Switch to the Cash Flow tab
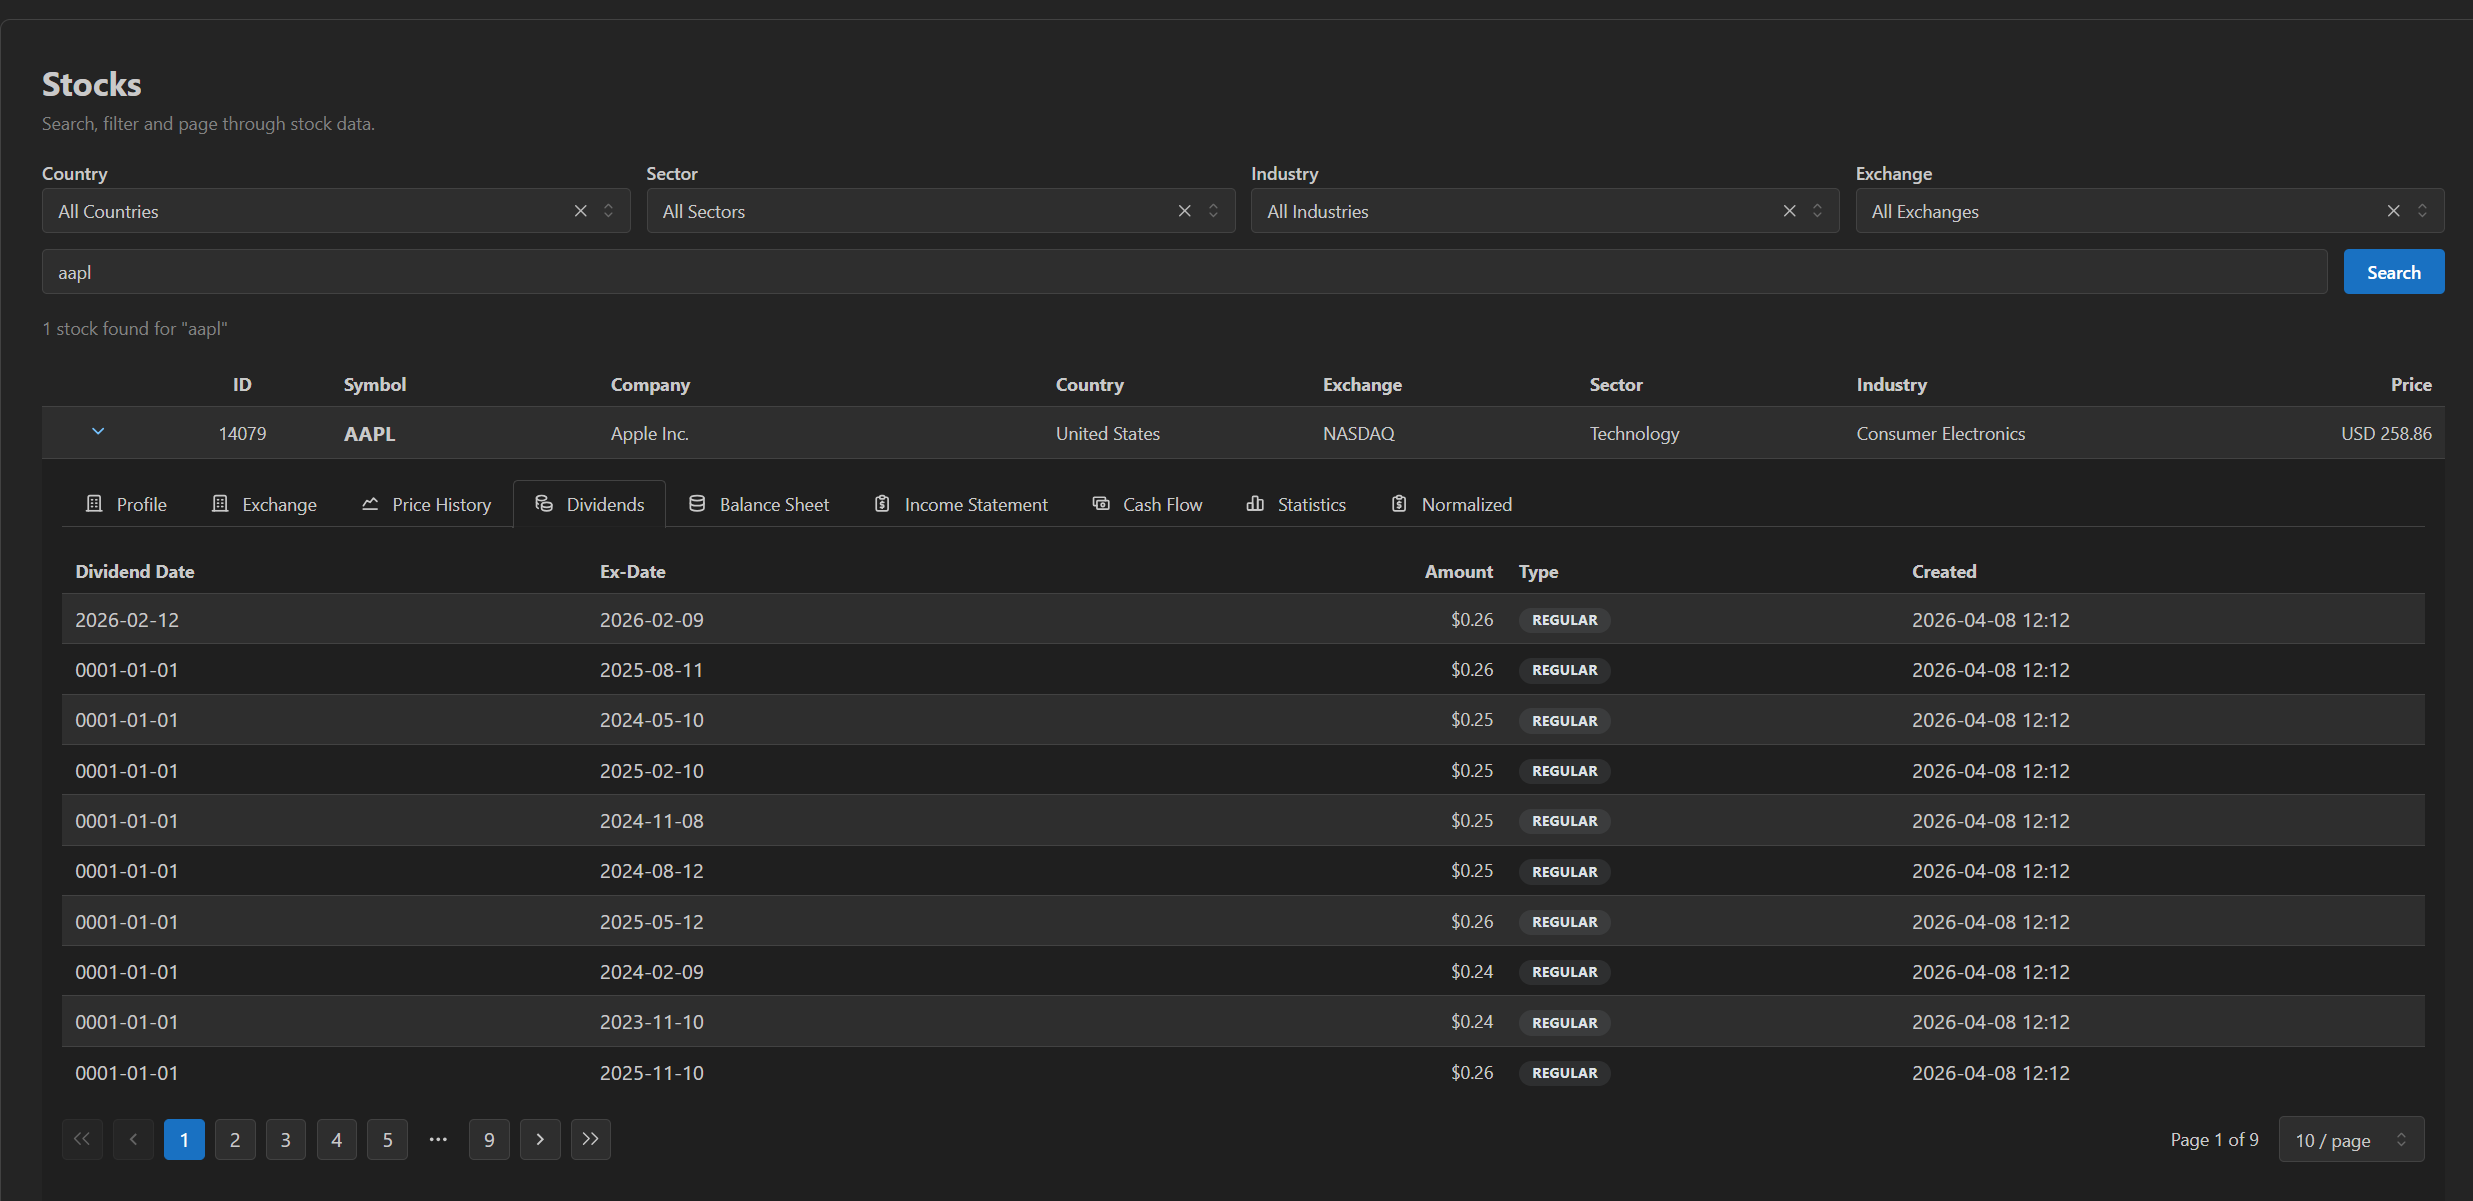Viewport: 2473px width, 1201px height. (x=1147, y=504)
